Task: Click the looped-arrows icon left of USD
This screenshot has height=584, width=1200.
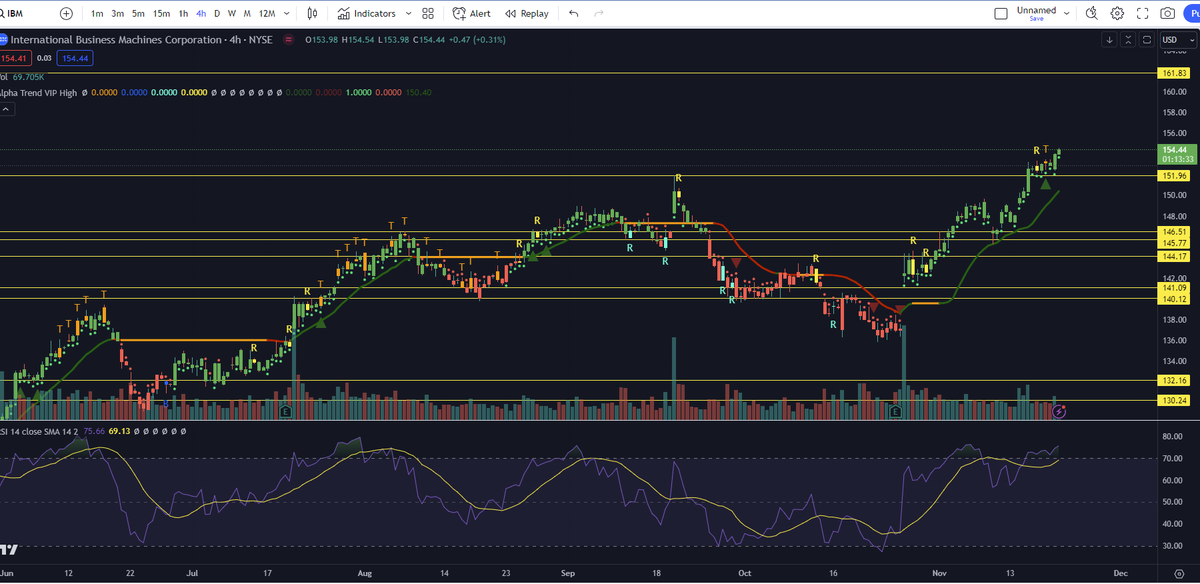Action: pyautogui.click(x=1147, y=40)
